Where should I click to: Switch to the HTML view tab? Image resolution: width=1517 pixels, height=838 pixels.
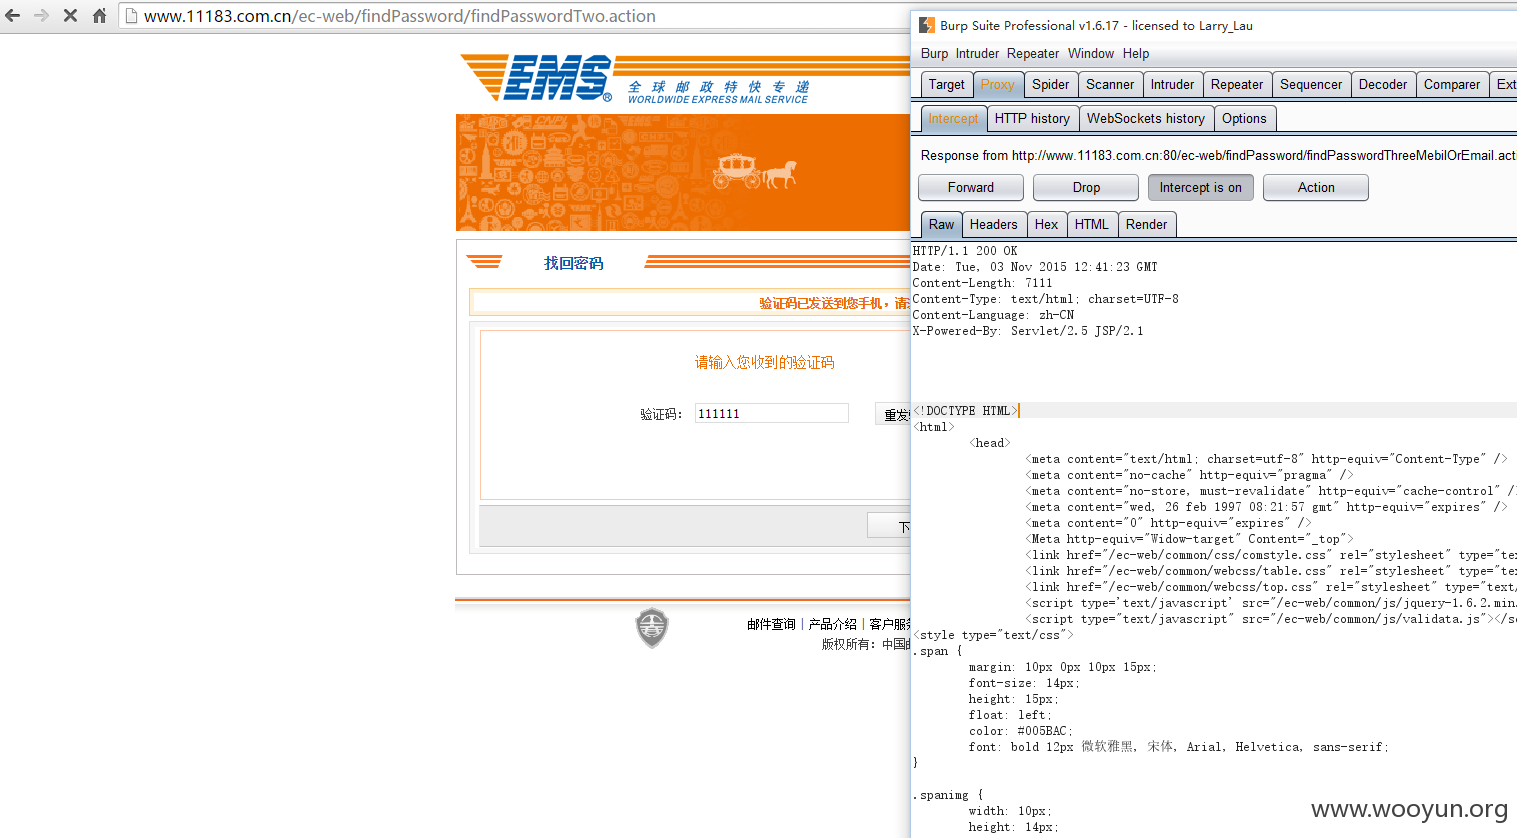click(1092, 225)
